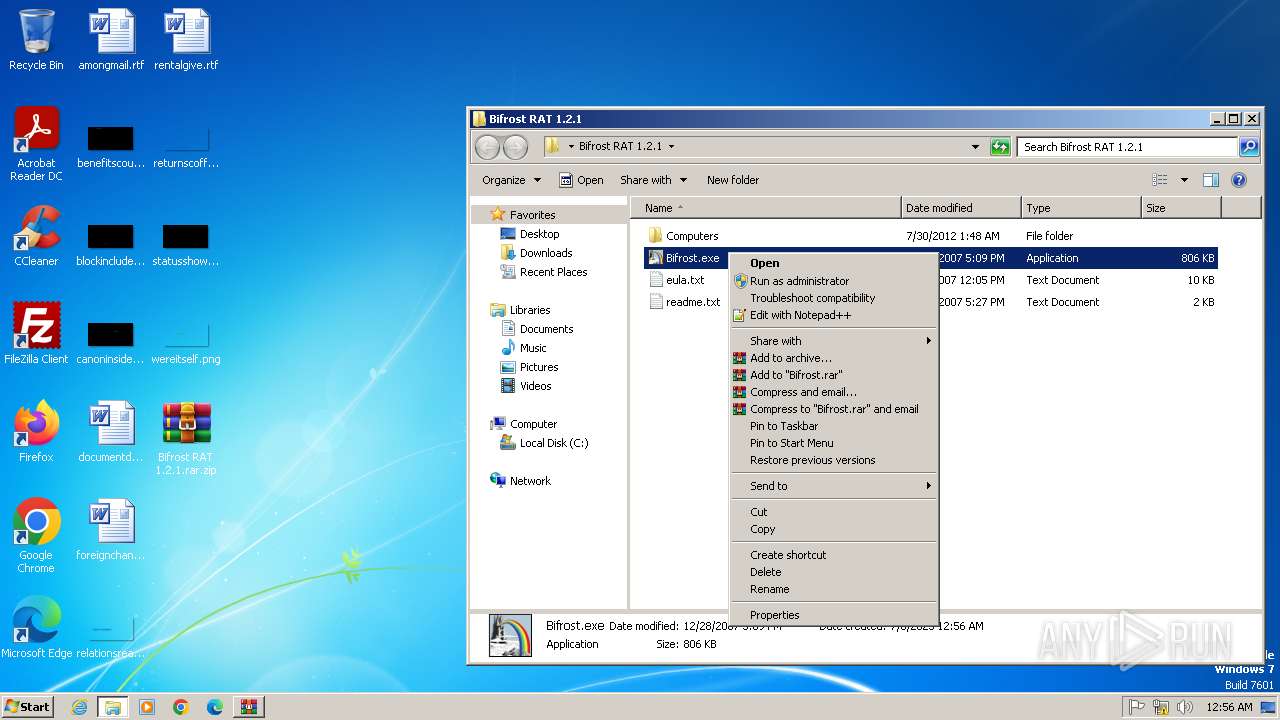Select Recent Places in navigation pane
The image size is (1280, 720).
pyautogui.click(x=553, y=272)
